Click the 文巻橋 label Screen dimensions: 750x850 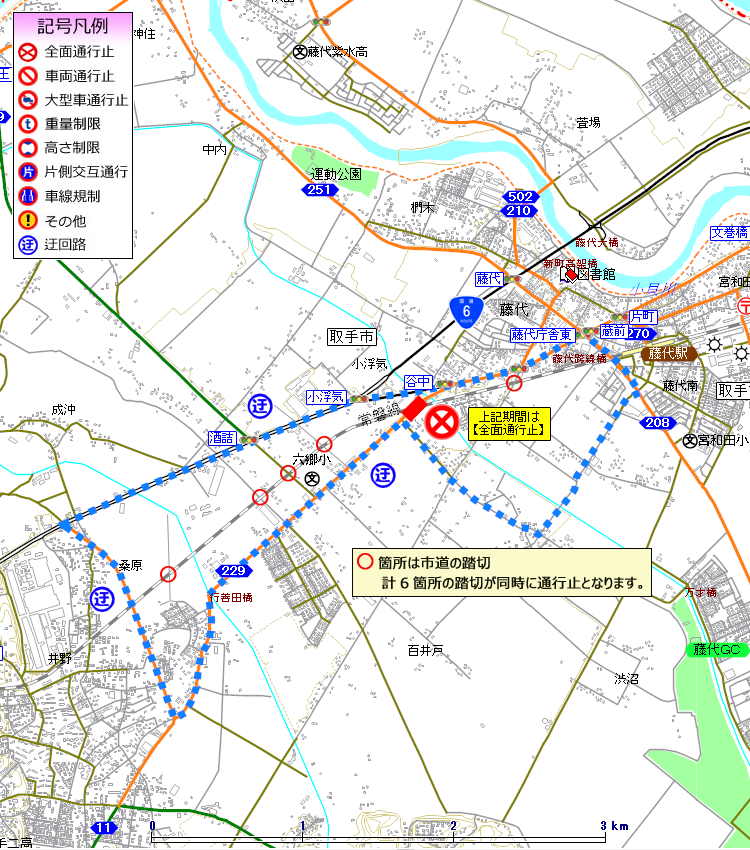(729, 233)
